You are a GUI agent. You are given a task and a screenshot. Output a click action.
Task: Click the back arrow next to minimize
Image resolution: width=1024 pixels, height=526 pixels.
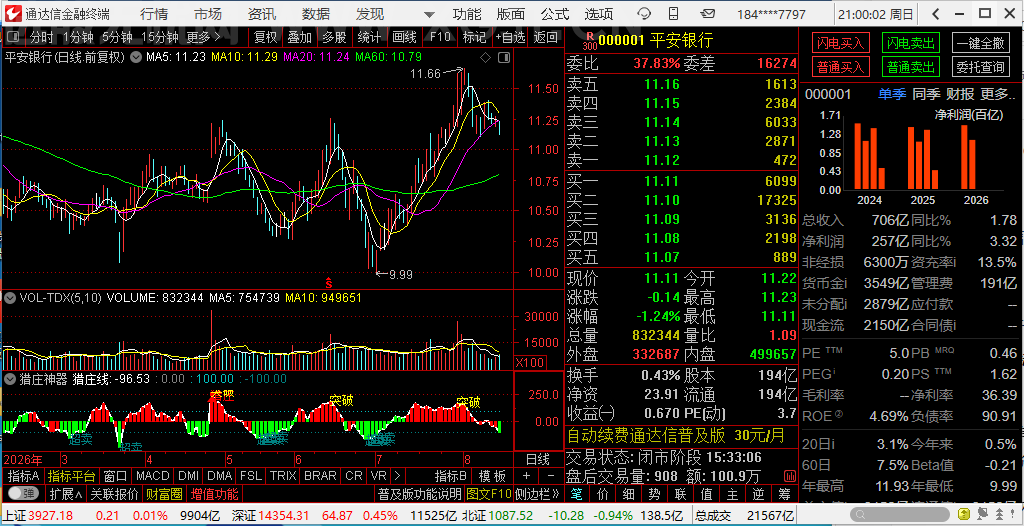click(935, 14)
